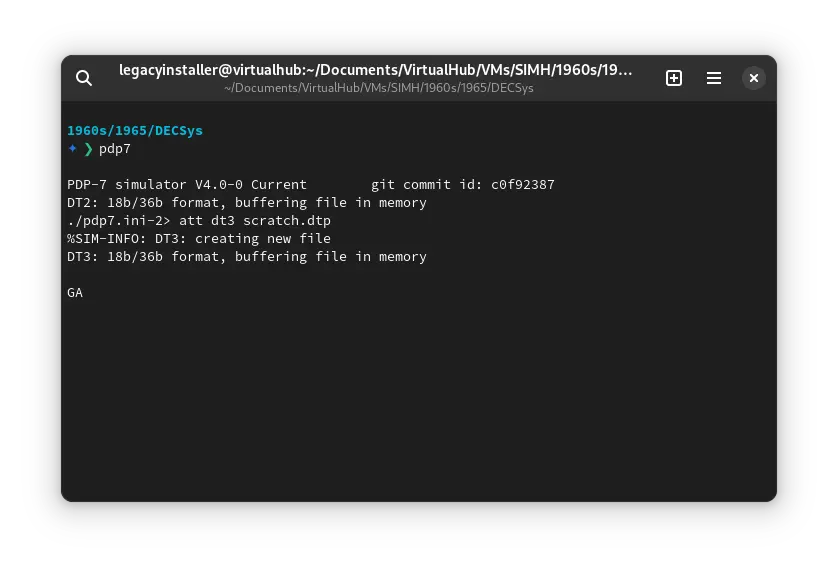The width and height of the screenshot is (838, 569).
Task: Open a new terminal tab
Action: [674, 78]
